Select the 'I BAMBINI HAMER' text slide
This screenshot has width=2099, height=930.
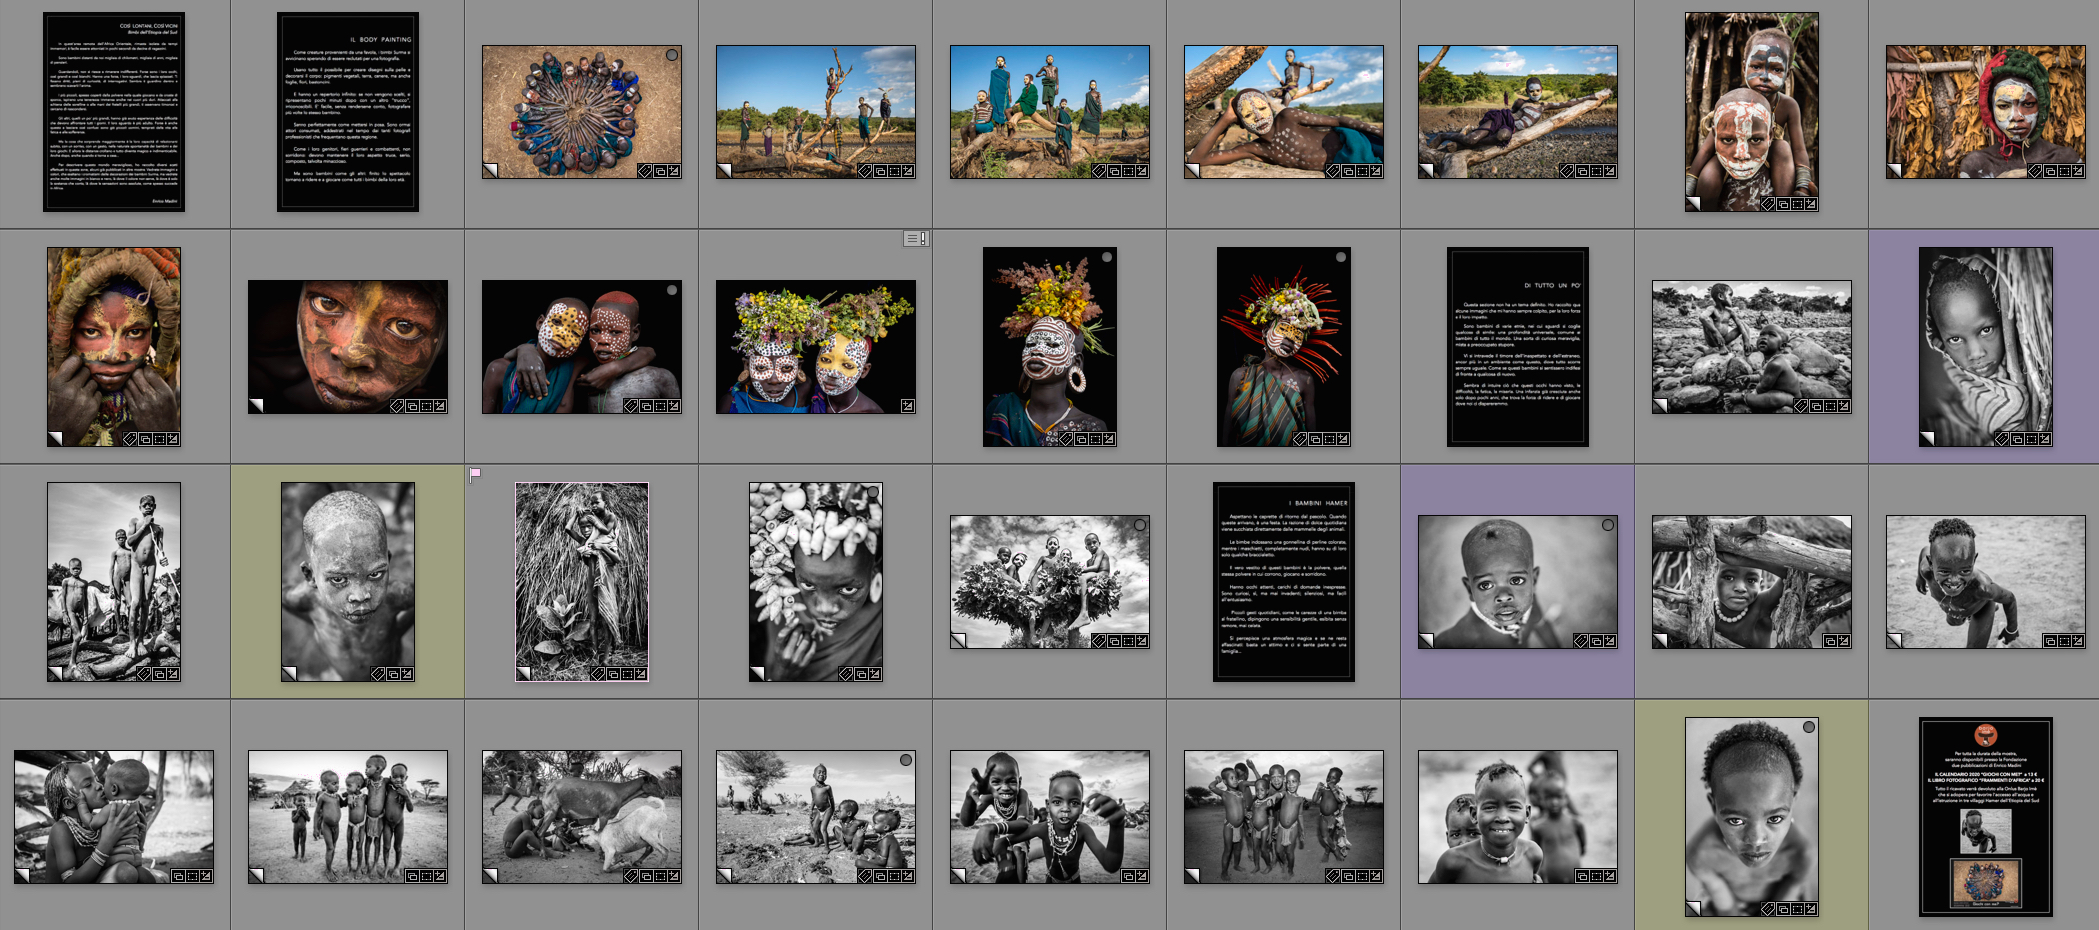point(1283,581)
